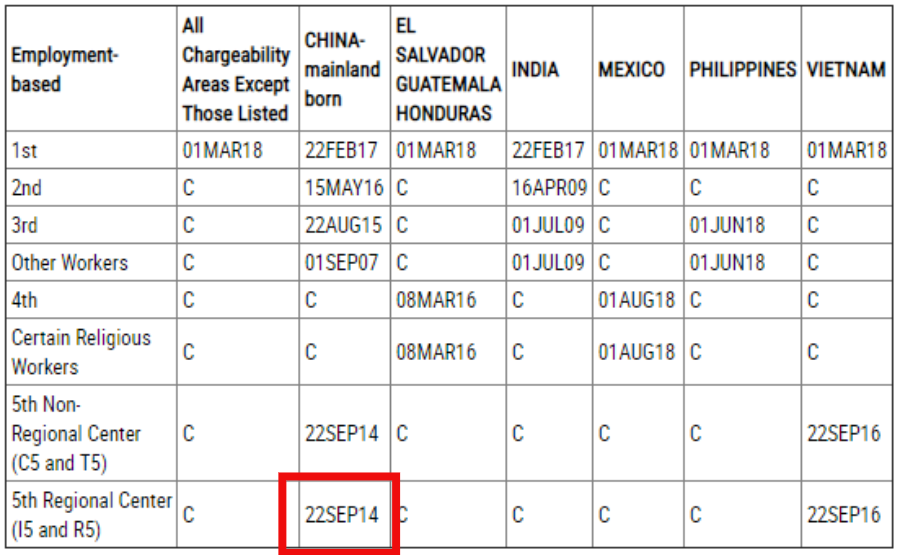
Task: Select the INDIA column header
Action: 535,70
